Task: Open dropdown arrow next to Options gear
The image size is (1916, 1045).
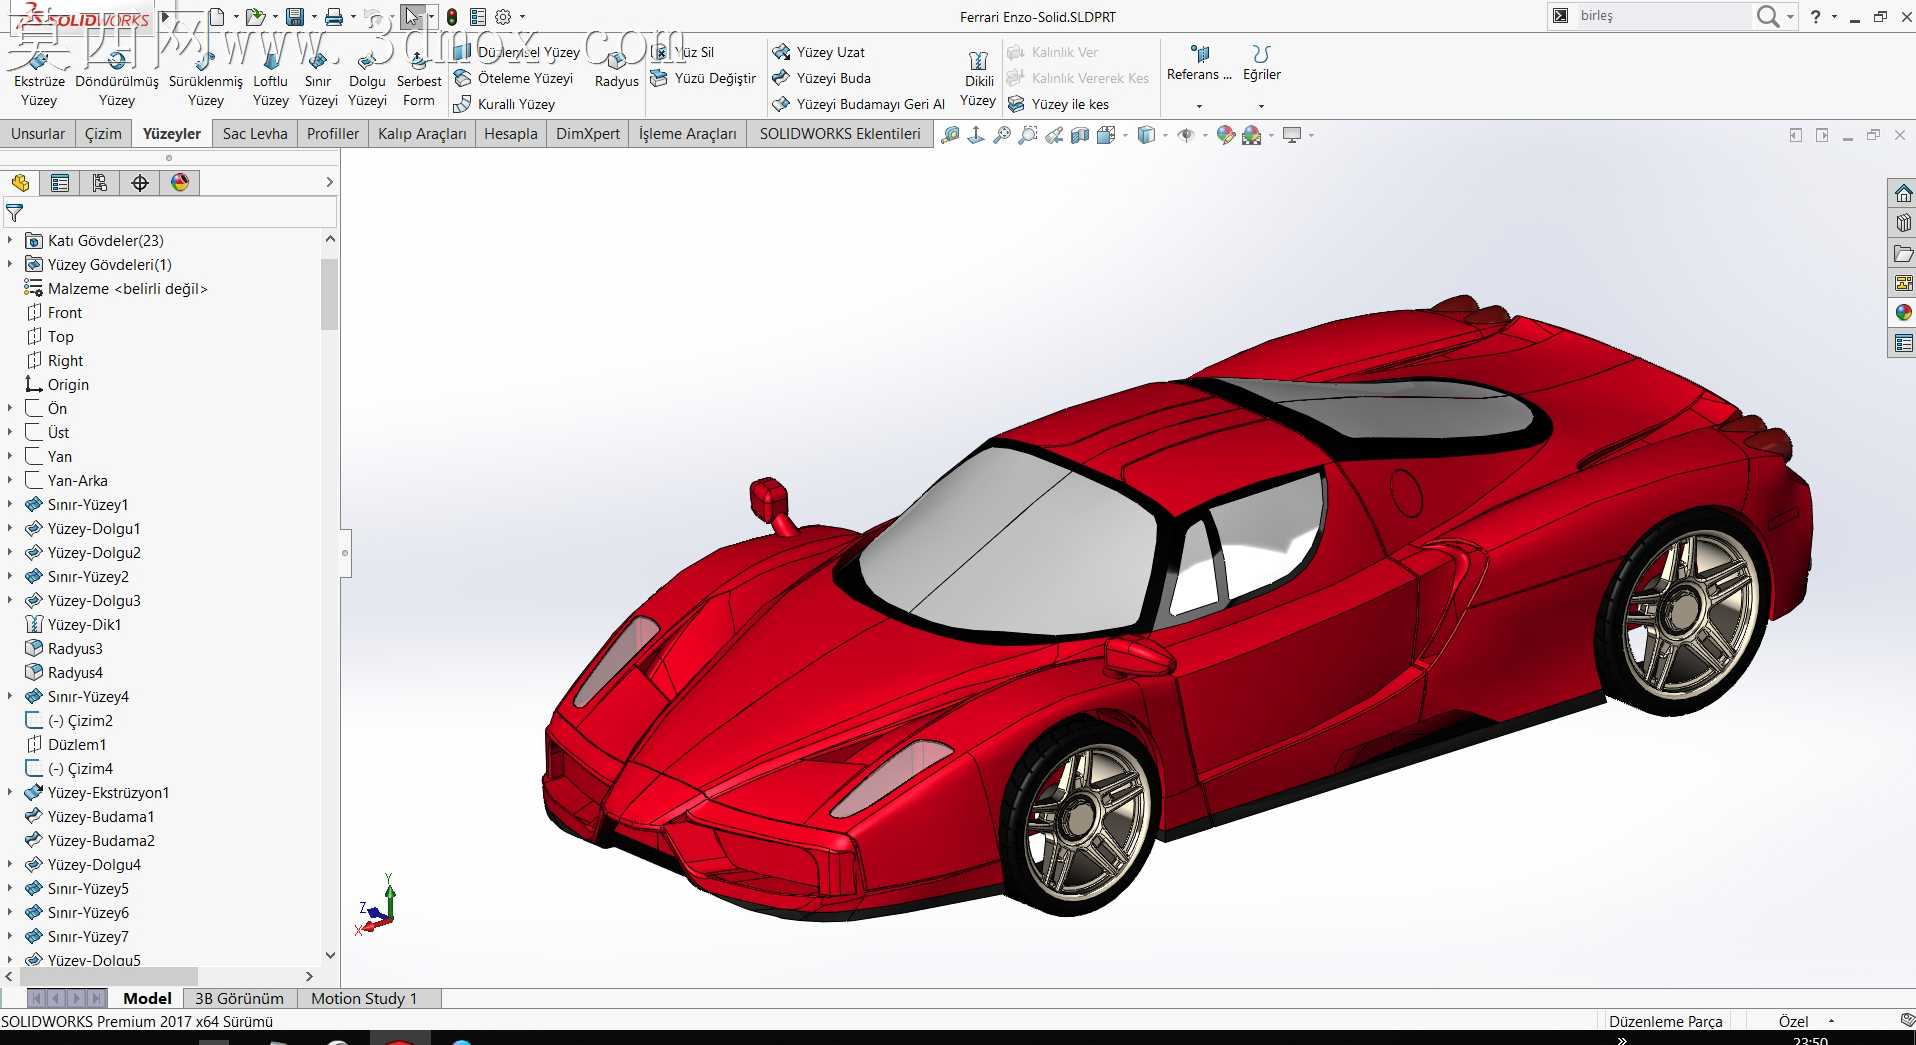Action: tap(522, 17)
